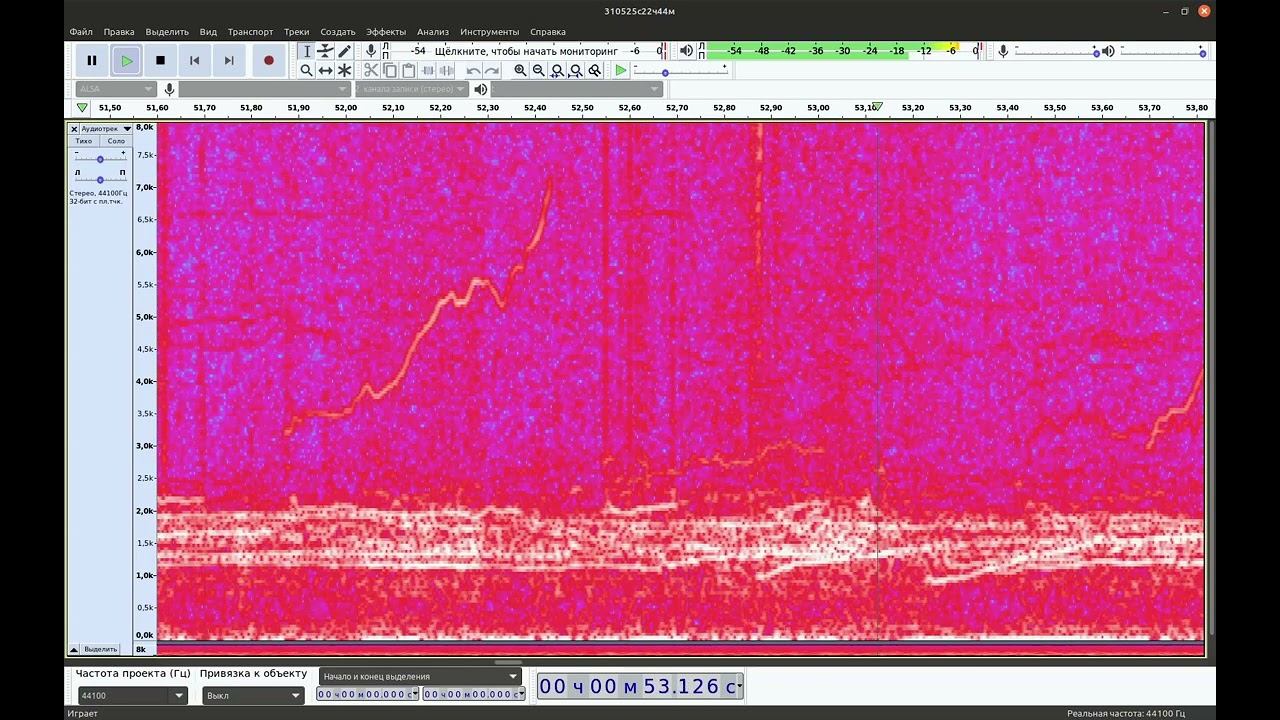Silence the selected audio

coord(447,70)
